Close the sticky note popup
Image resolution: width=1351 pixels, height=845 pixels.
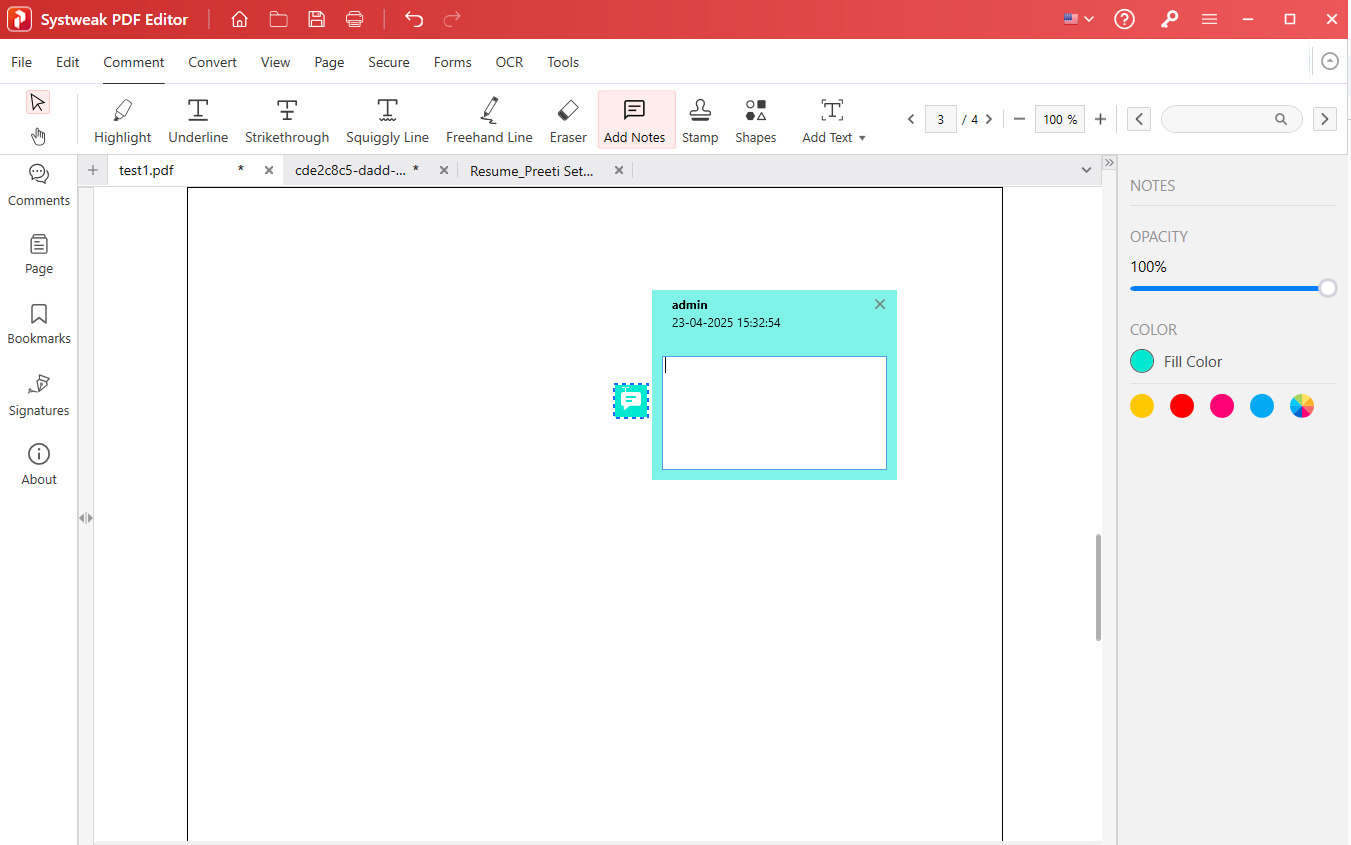point(880,304)
